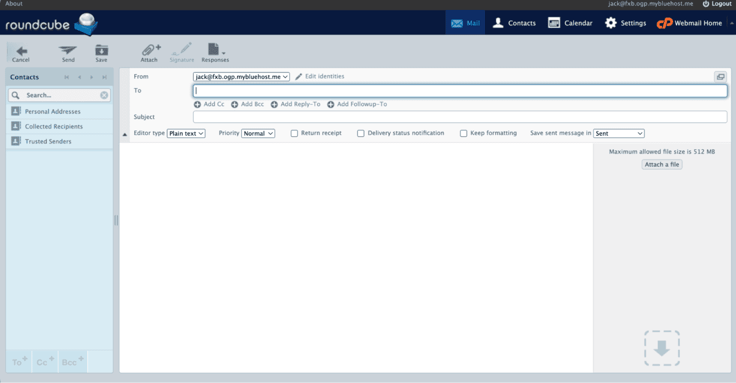The height and width of the screenshot is (383, 736).
Task: Enable Return receipt checkbox
Action: (294, 133)
